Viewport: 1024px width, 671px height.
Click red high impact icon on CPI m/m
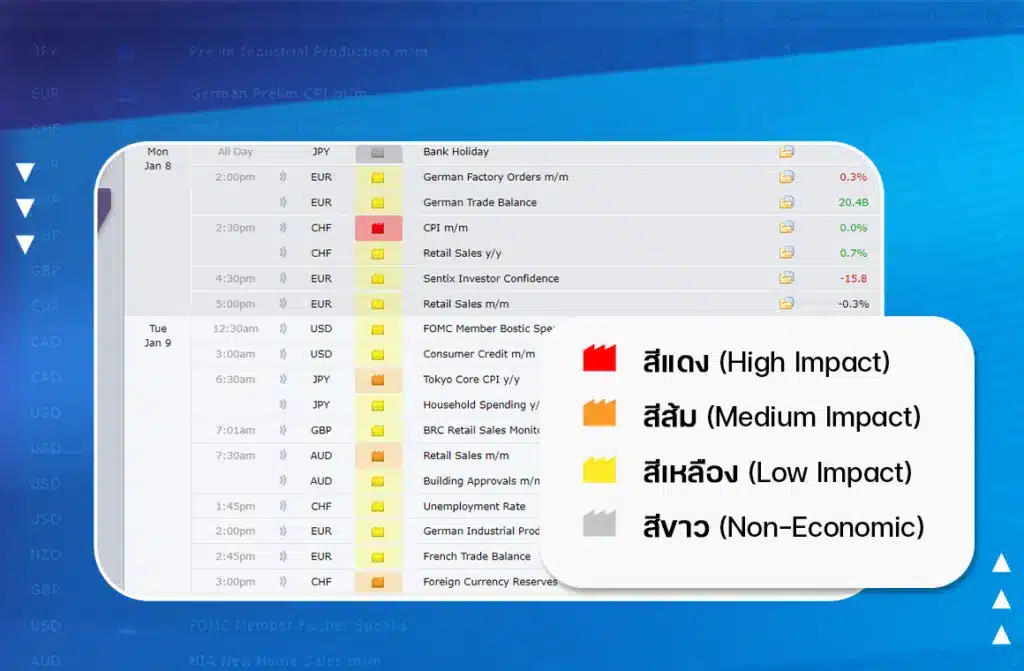[377, 228]
